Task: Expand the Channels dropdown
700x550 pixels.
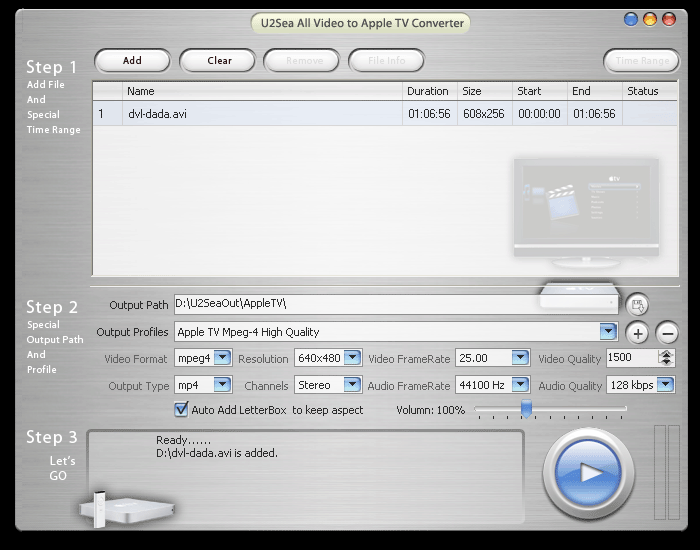Action: coord(353,384)
